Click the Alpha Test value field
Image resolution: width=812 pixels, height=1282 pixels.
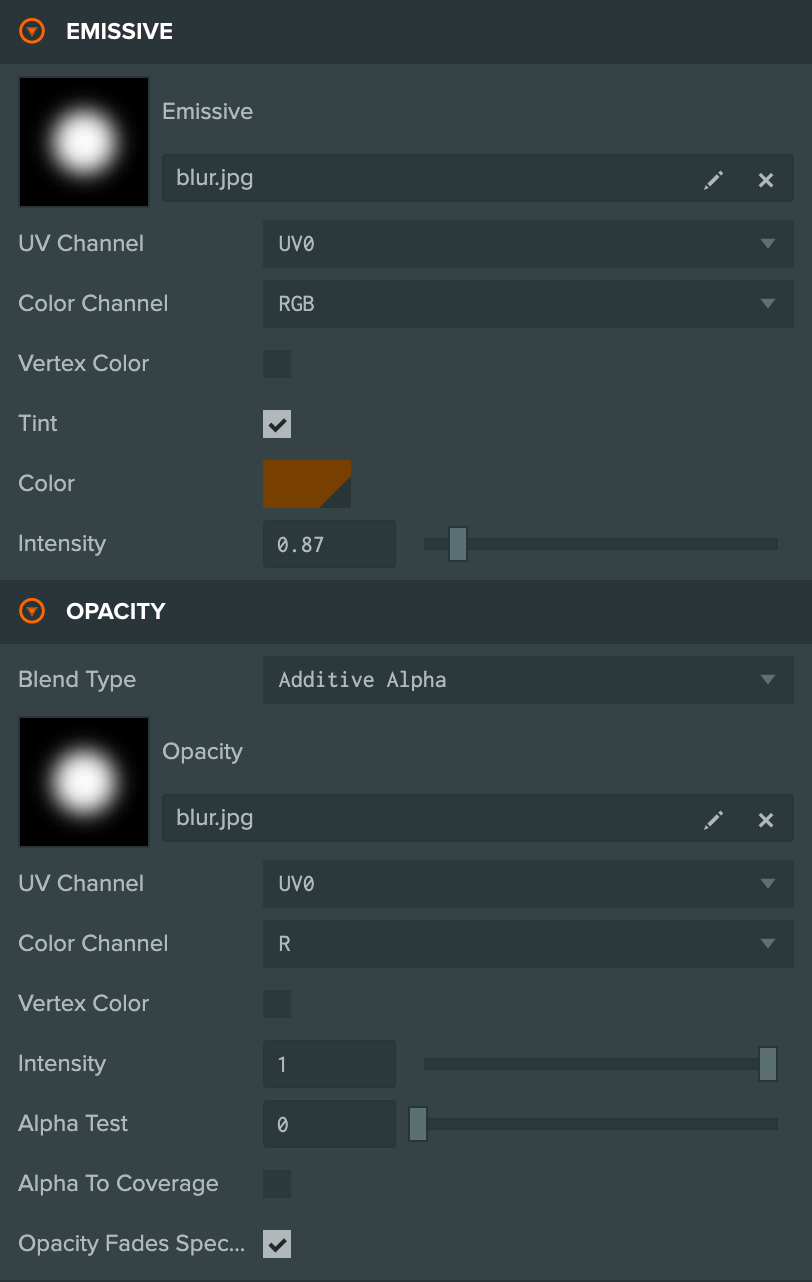tap(329, 1124)
